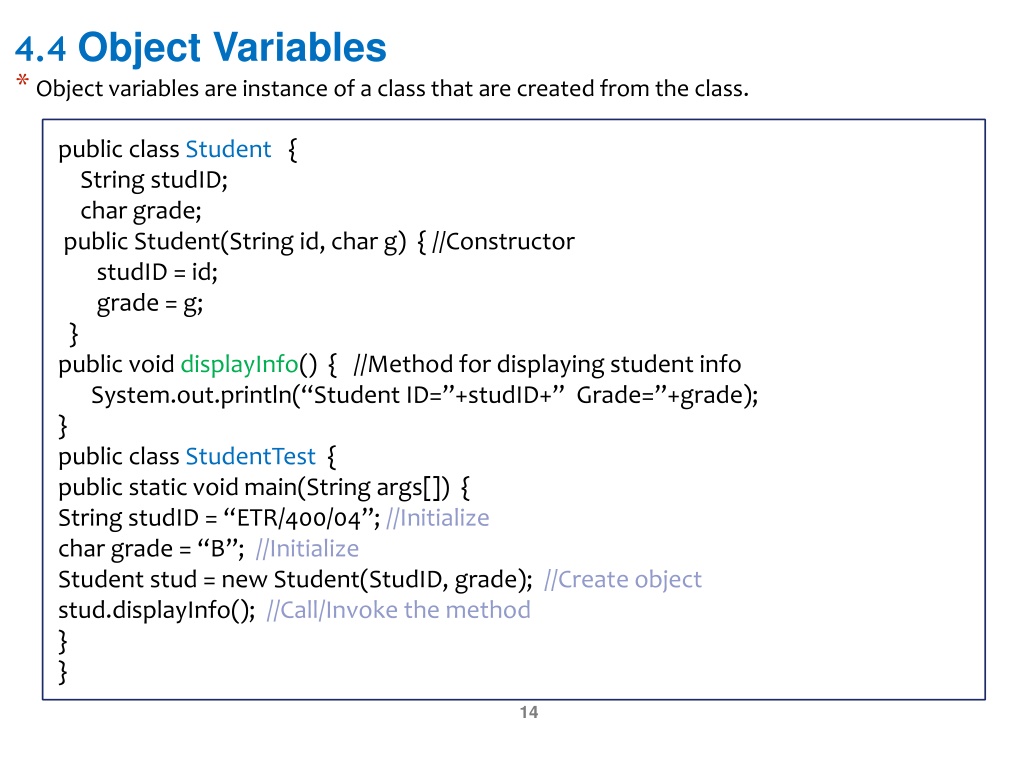Click the 'char grade = "B";' statement

click(x=152, y=549)
